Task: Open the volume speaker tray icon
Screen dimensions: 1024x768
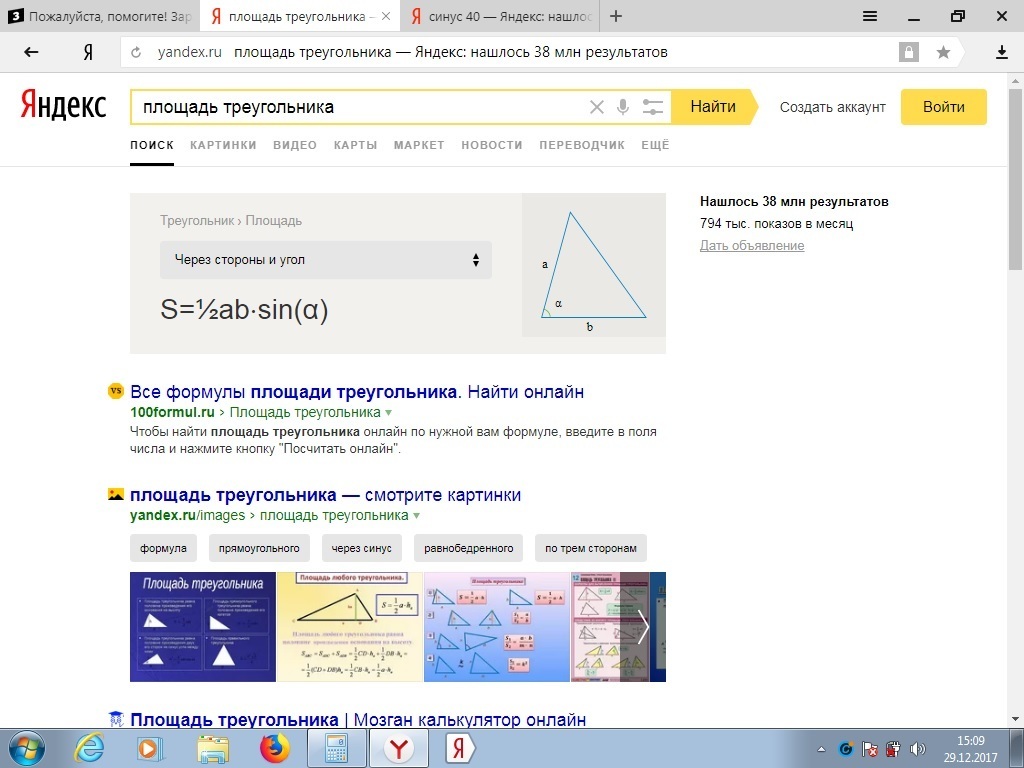Action: [917, 749]
